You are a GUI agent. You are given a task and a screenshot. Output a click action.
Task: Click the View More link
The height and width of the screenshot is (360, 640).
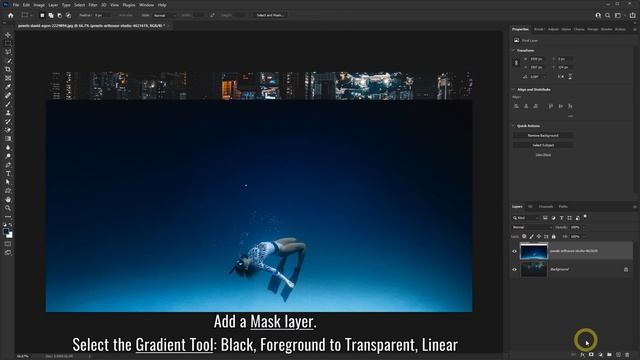[543, 155]
